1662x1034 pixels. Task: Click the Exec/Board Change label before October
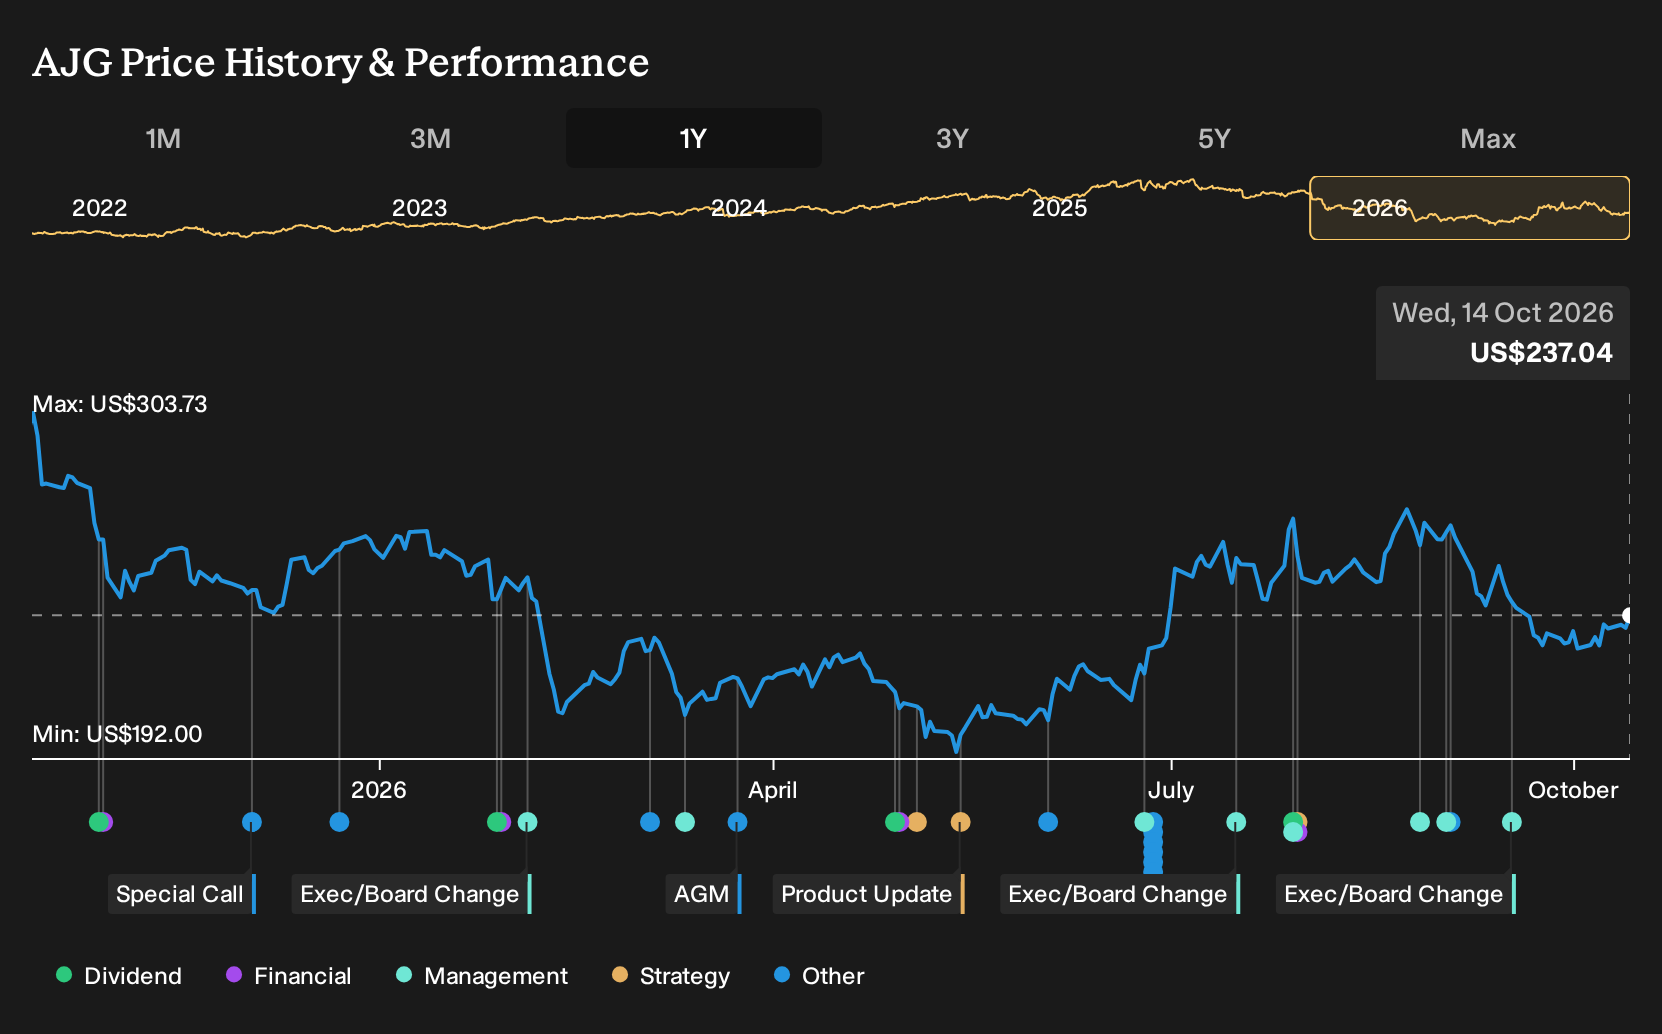1396,894
